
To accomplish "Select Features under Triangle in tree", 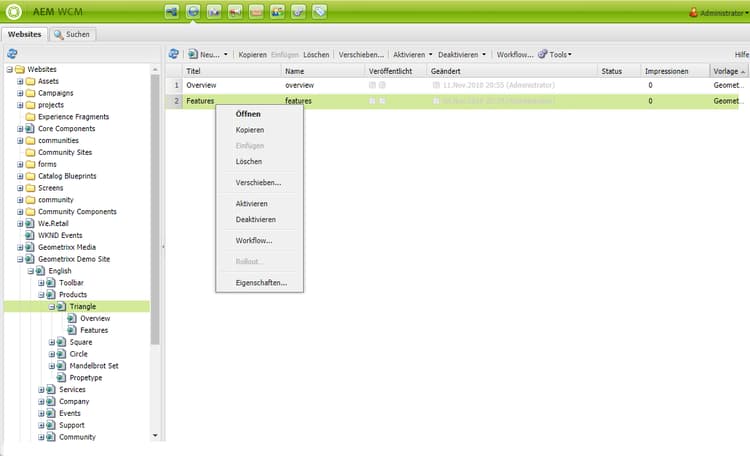I will click(x=94, y=330).
